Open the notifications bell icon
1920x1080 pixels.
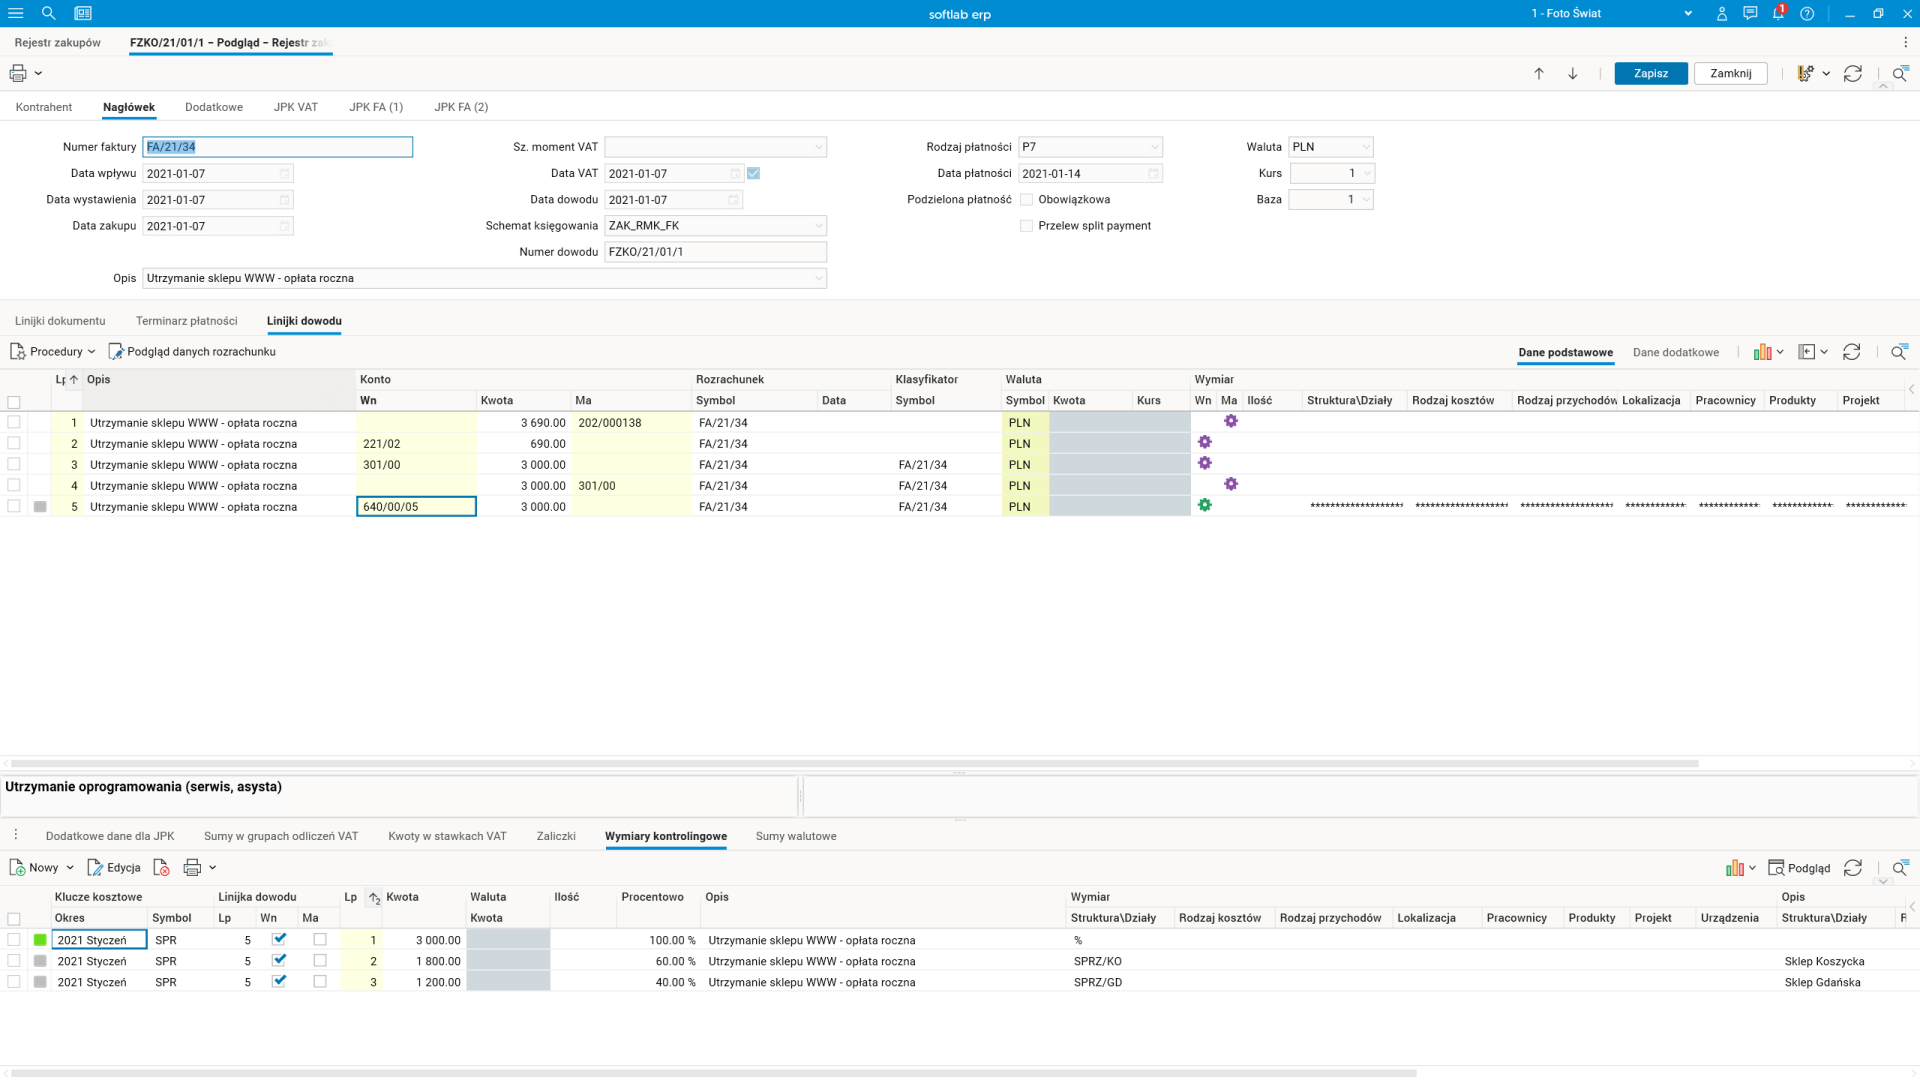(x=1778, y=13)
